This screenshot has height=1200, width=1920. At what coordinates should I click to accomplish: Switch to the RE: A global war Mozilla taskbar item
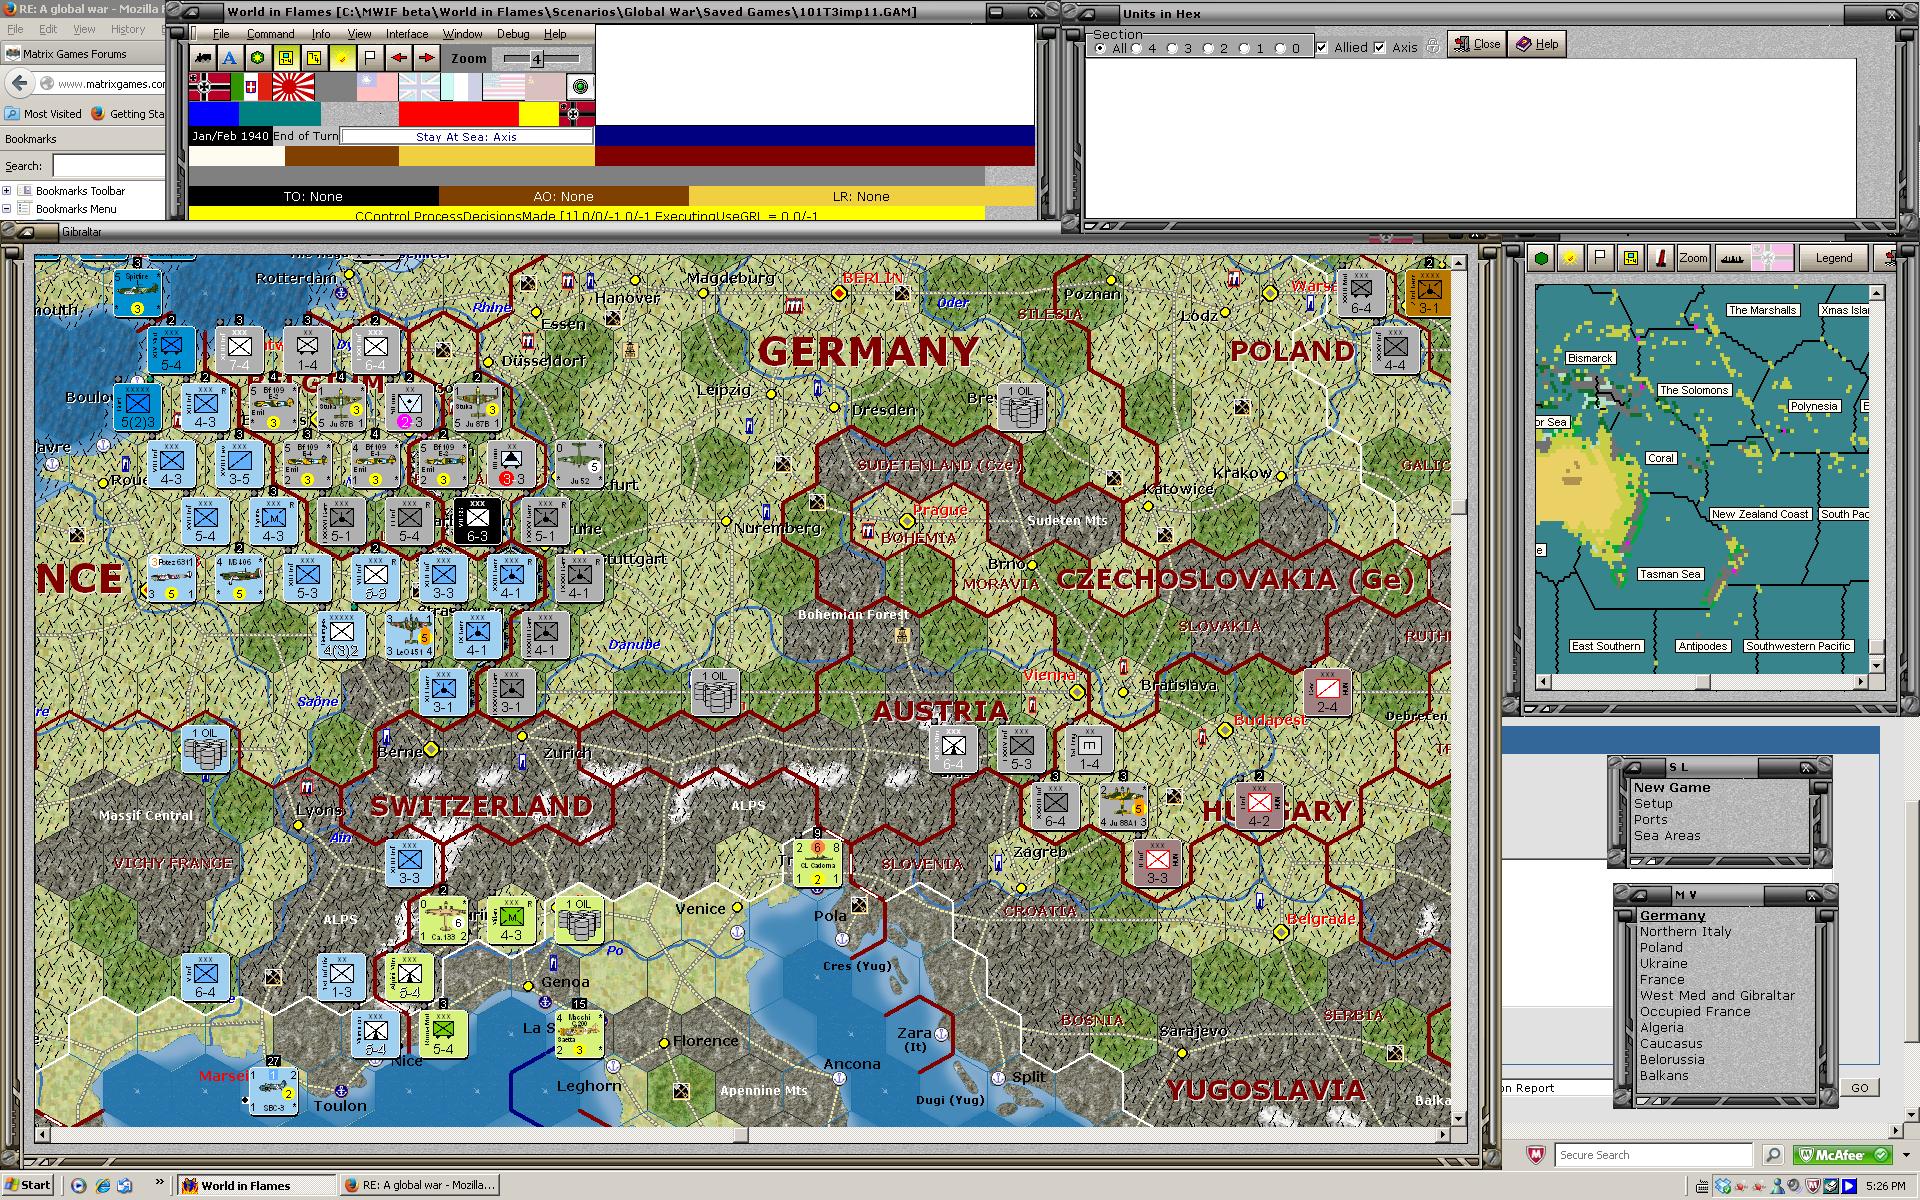click(419, 1185)
